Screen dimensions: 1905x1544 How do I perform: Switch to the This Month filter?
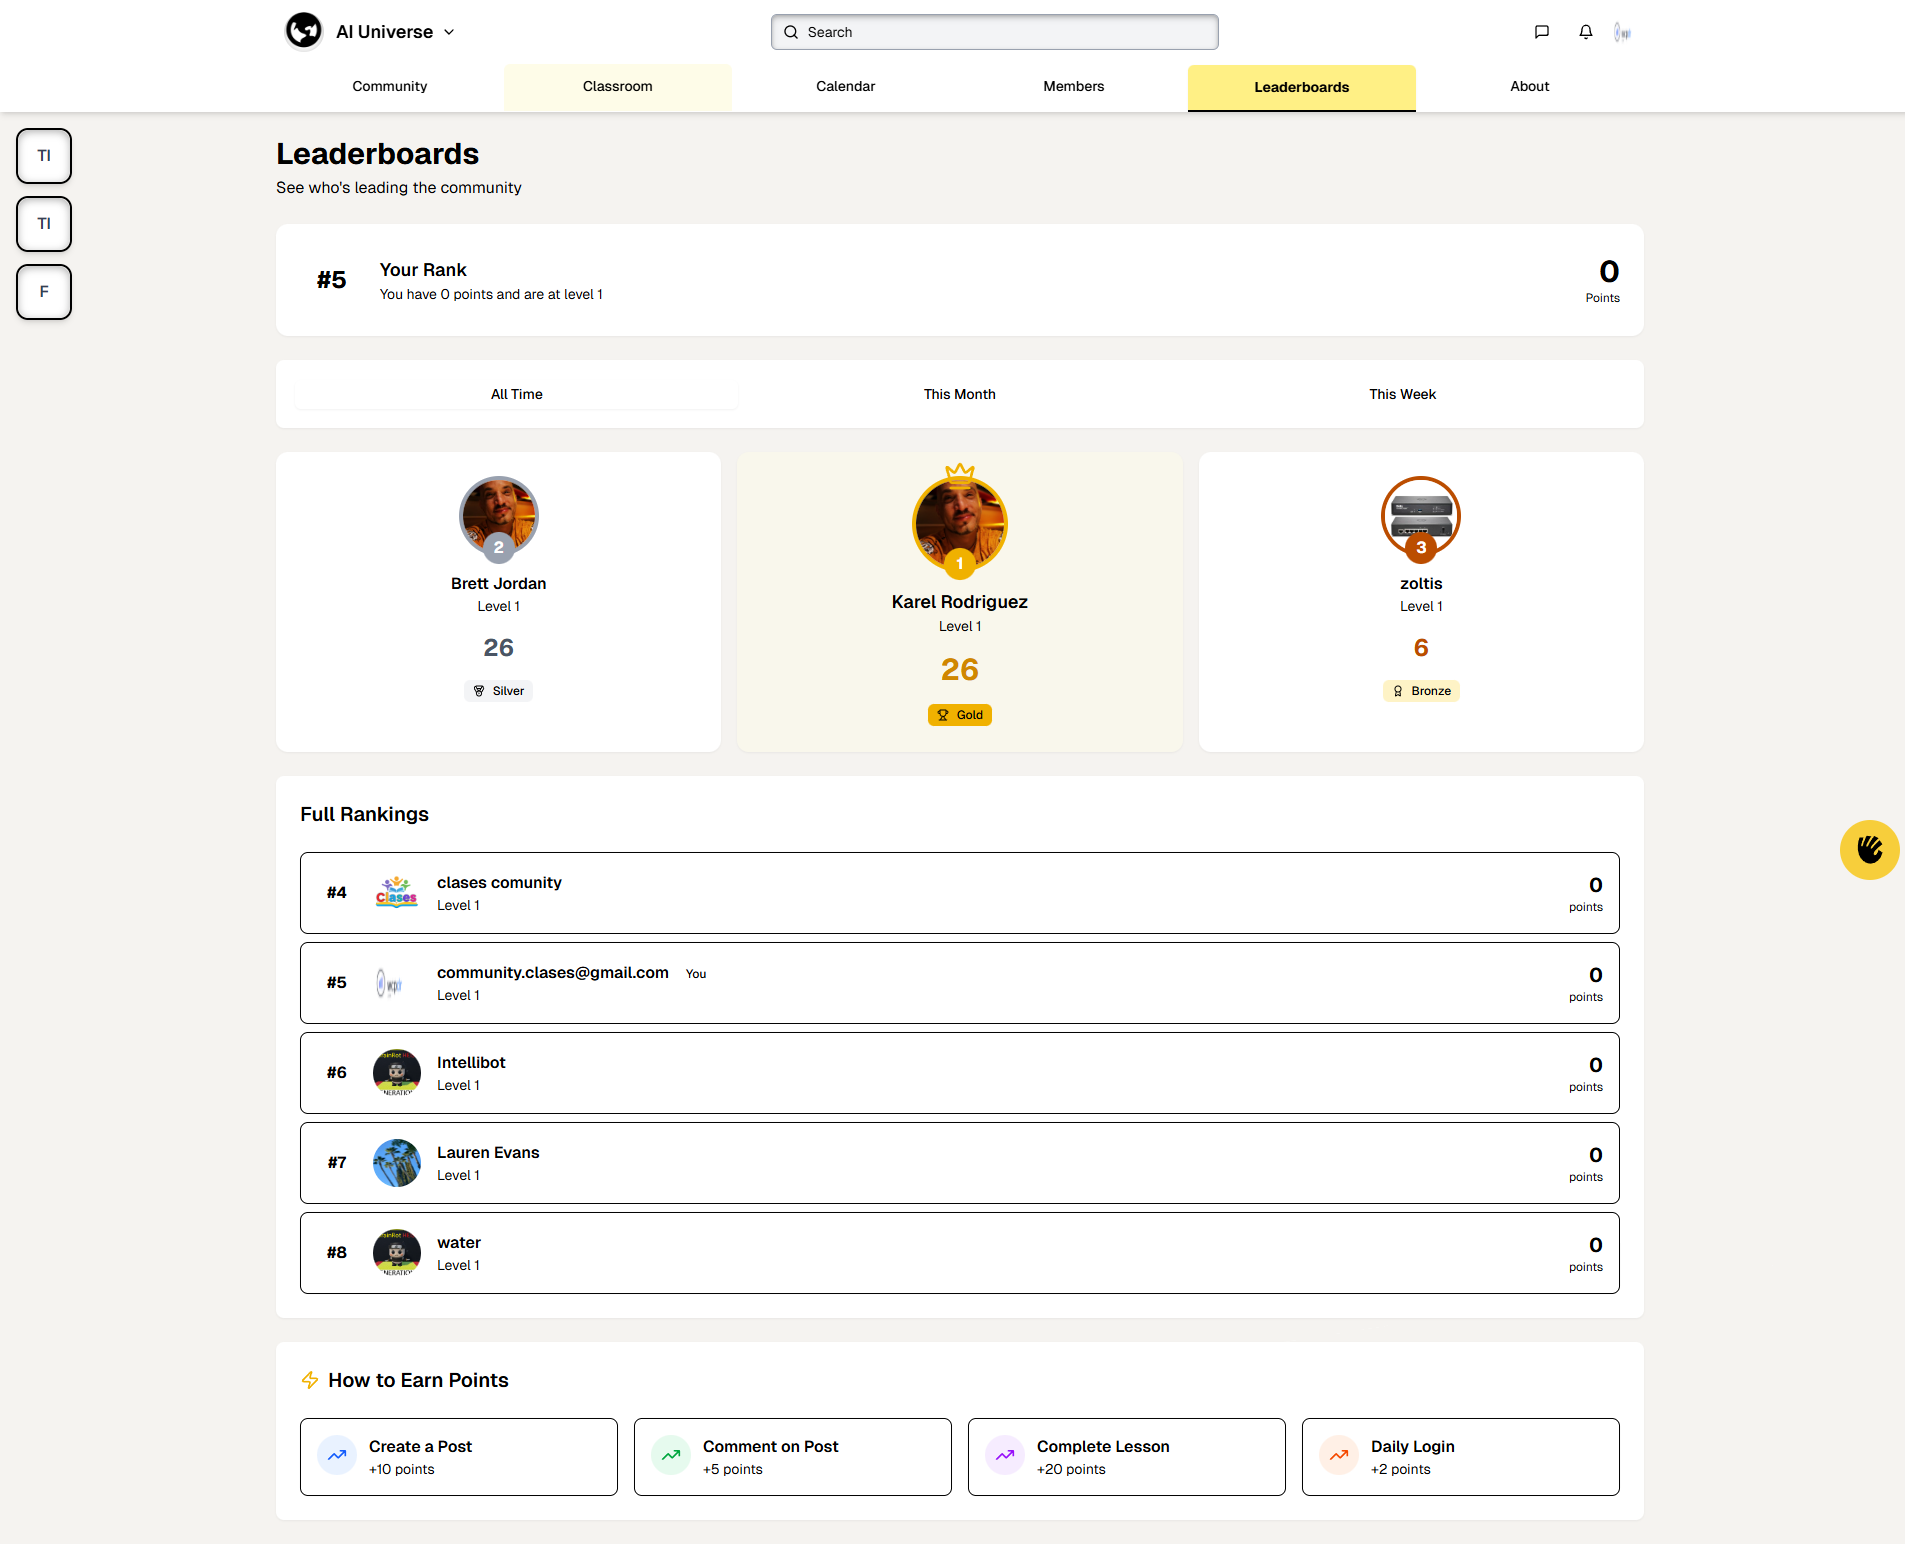coord(959,394)
